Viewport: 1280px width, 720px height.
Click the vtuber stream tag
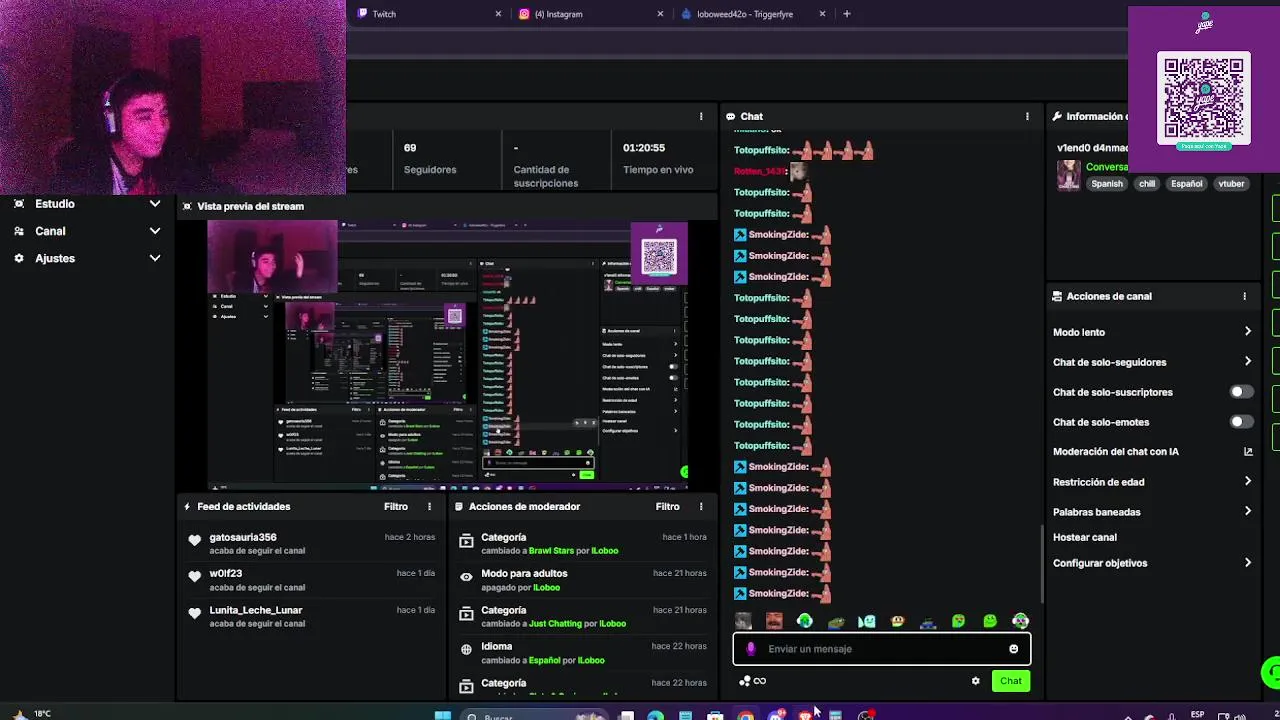coord(1231,184)
